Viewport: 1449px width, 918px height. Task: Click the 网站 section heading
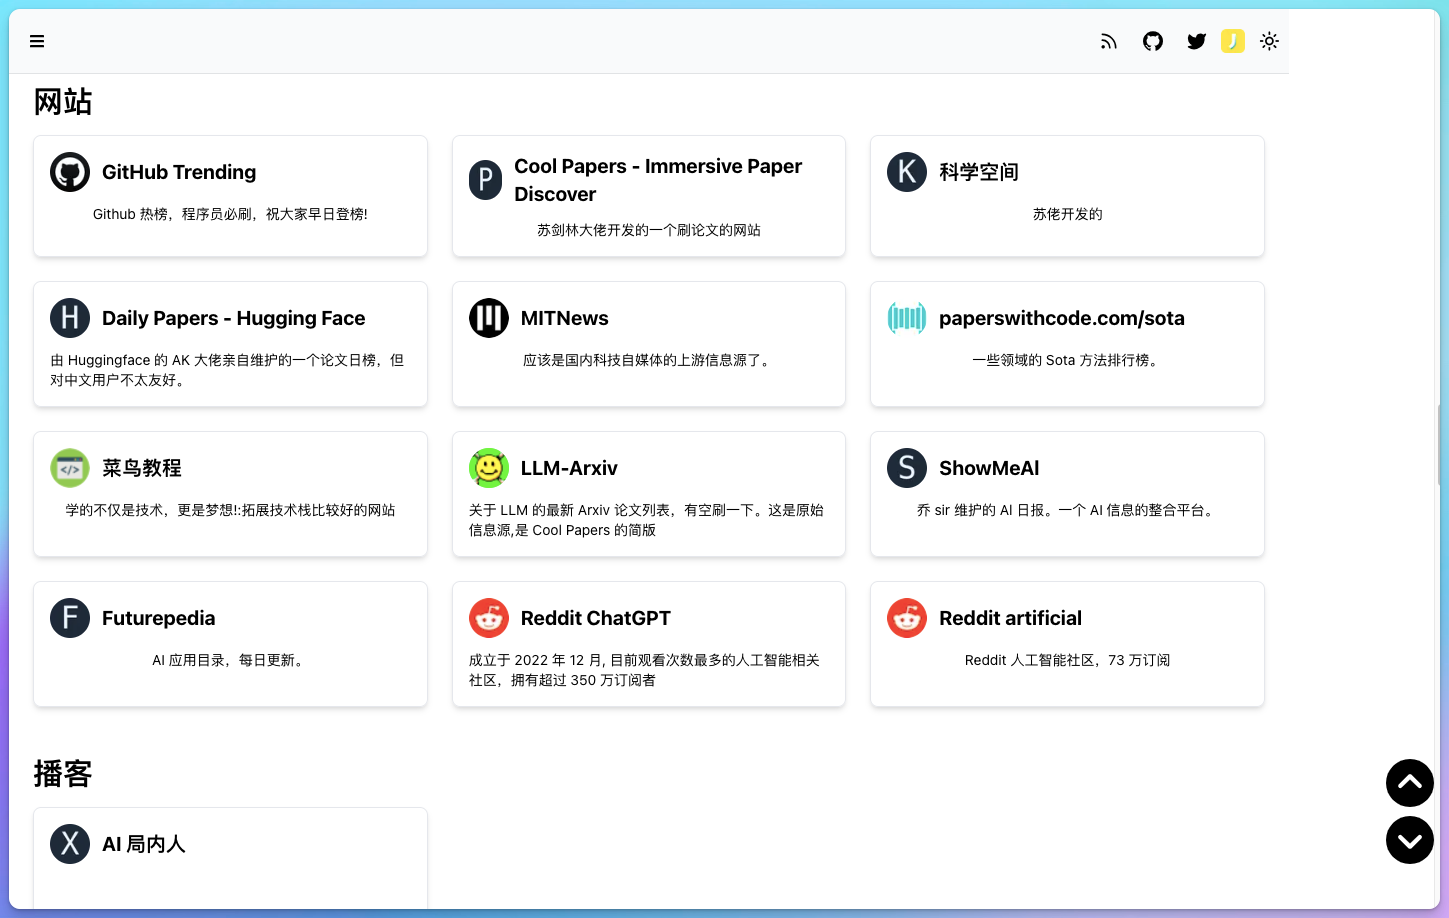[x=63, y=102]
